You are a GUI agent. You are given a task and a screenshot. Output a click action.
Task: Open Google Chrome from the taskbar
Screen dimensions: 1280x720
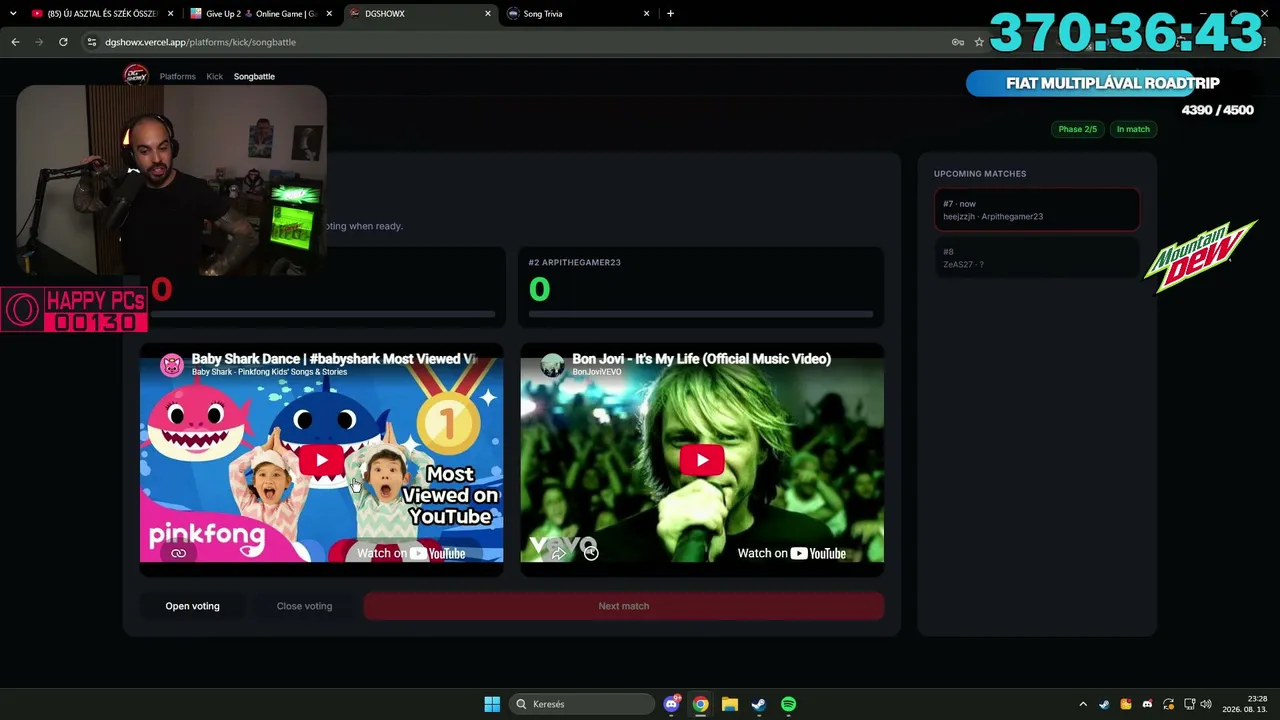pos(701,704)
